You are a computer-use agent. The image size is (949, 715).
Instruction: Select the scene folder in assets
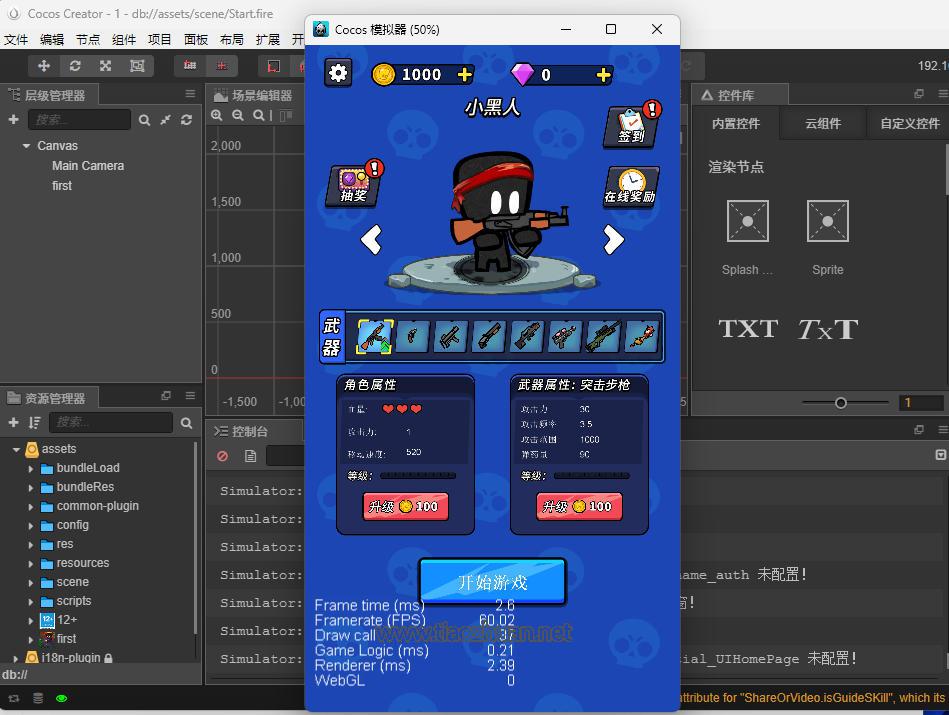[72, 582]
